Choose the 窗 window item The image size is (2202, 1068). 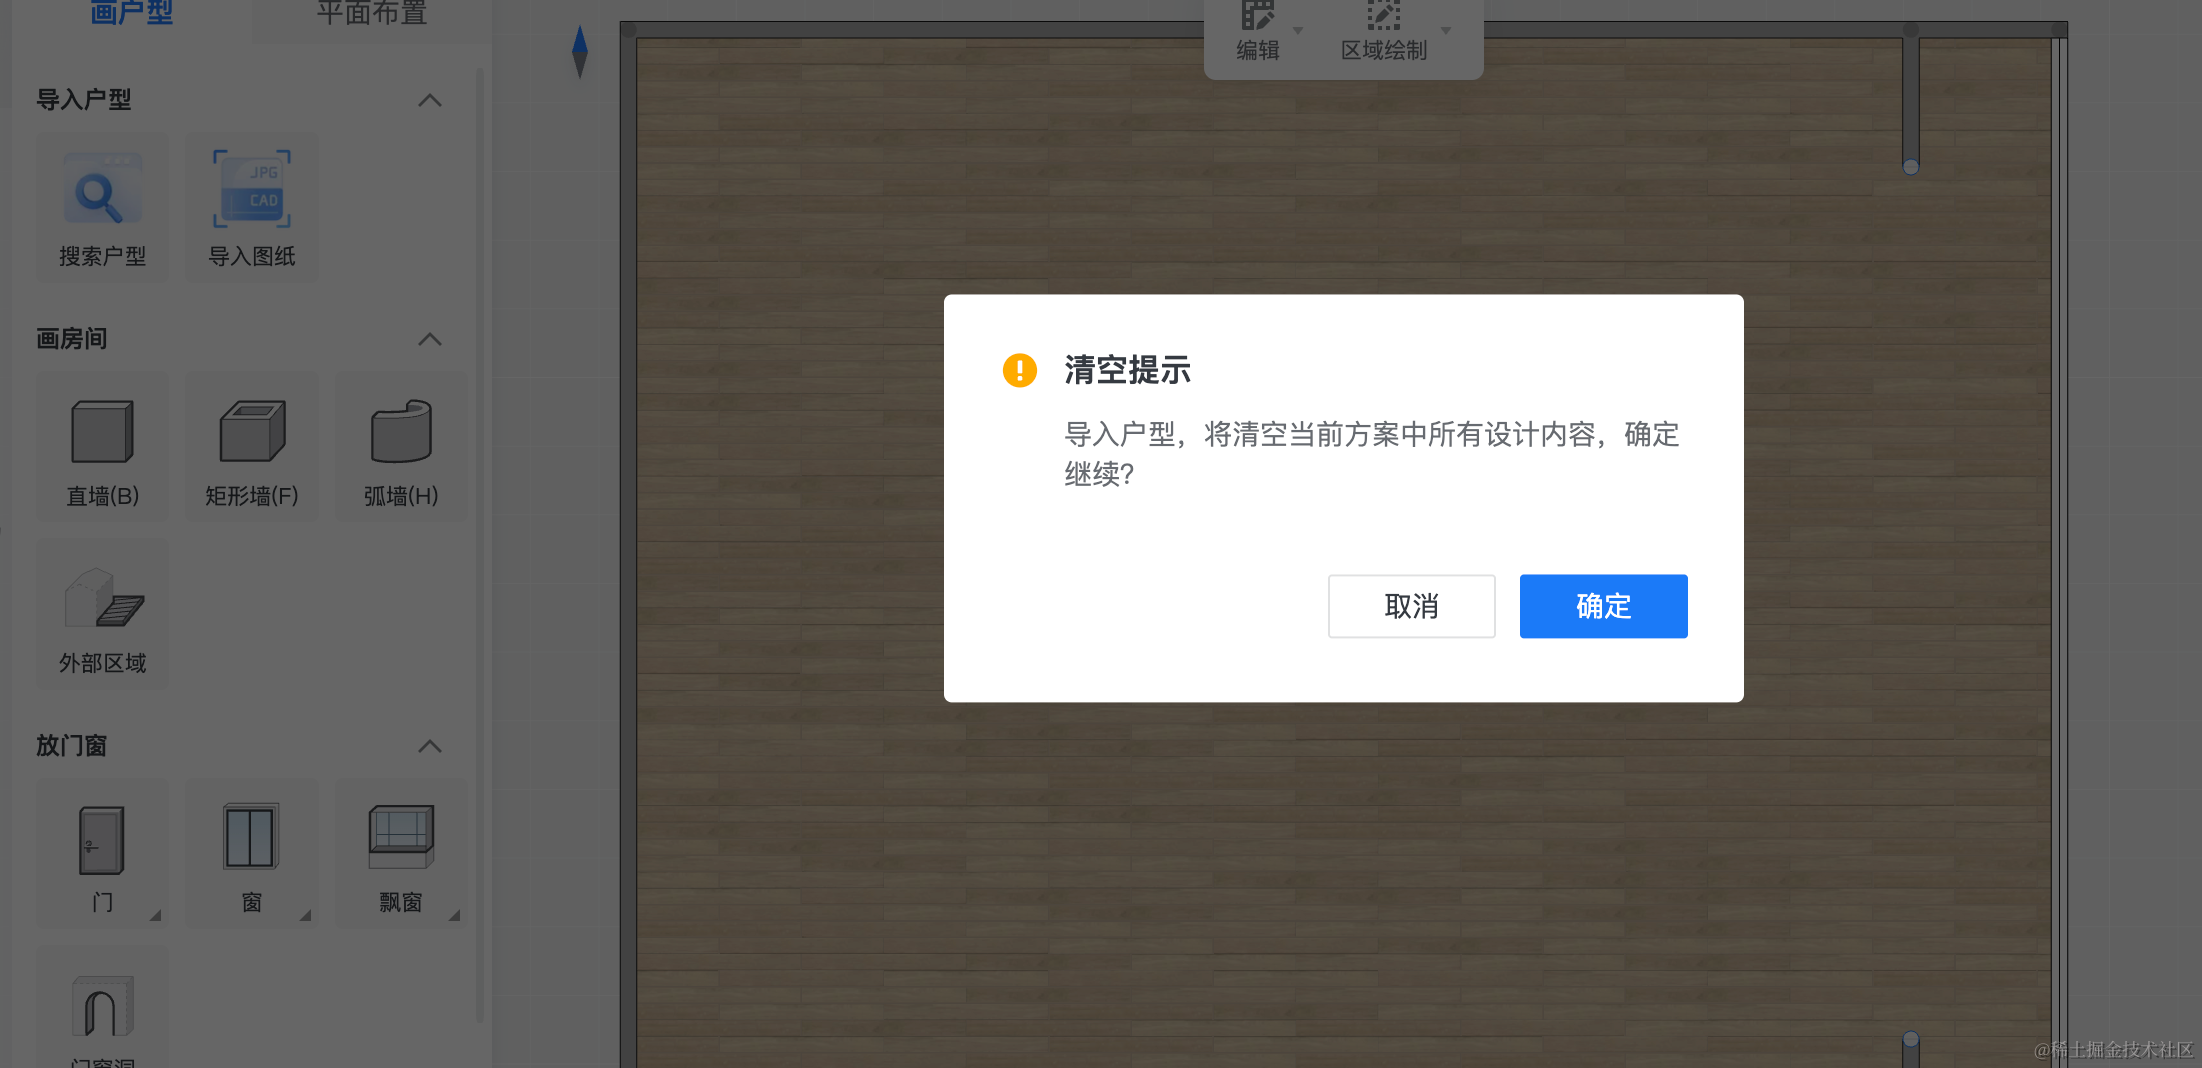pyautogui.click(x=252, y=854)
